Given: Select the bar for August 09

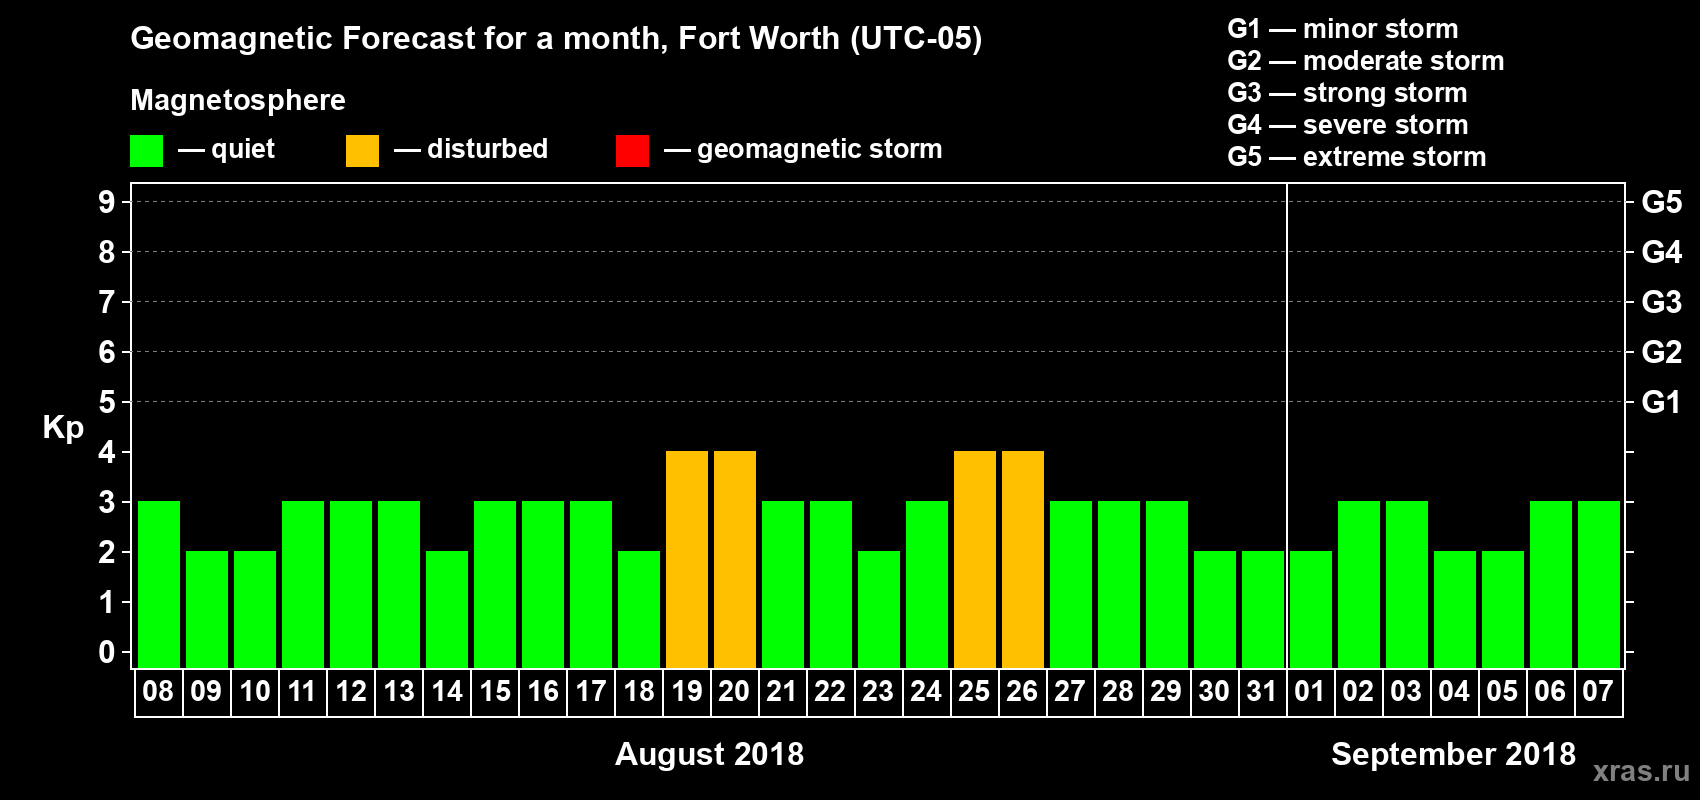Looking at the screenshot, I should tap(207, 609).
